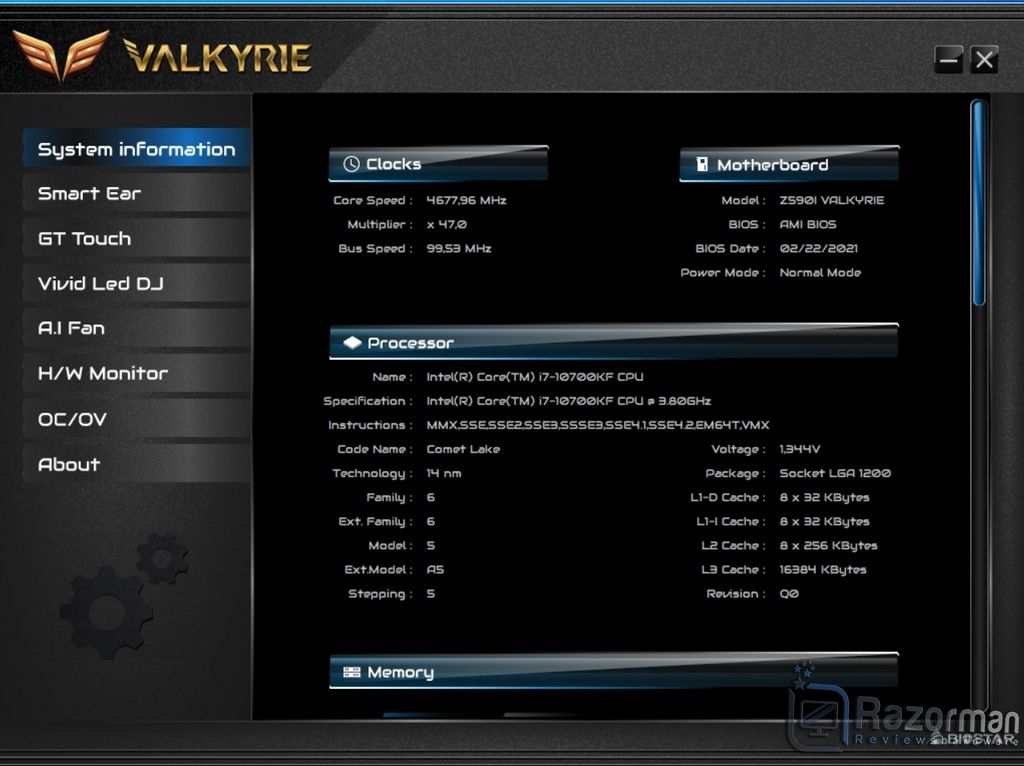Click the clock icon in Clocks header
1024x766 pixels.
pyautogui.click(x=351, y=164)
